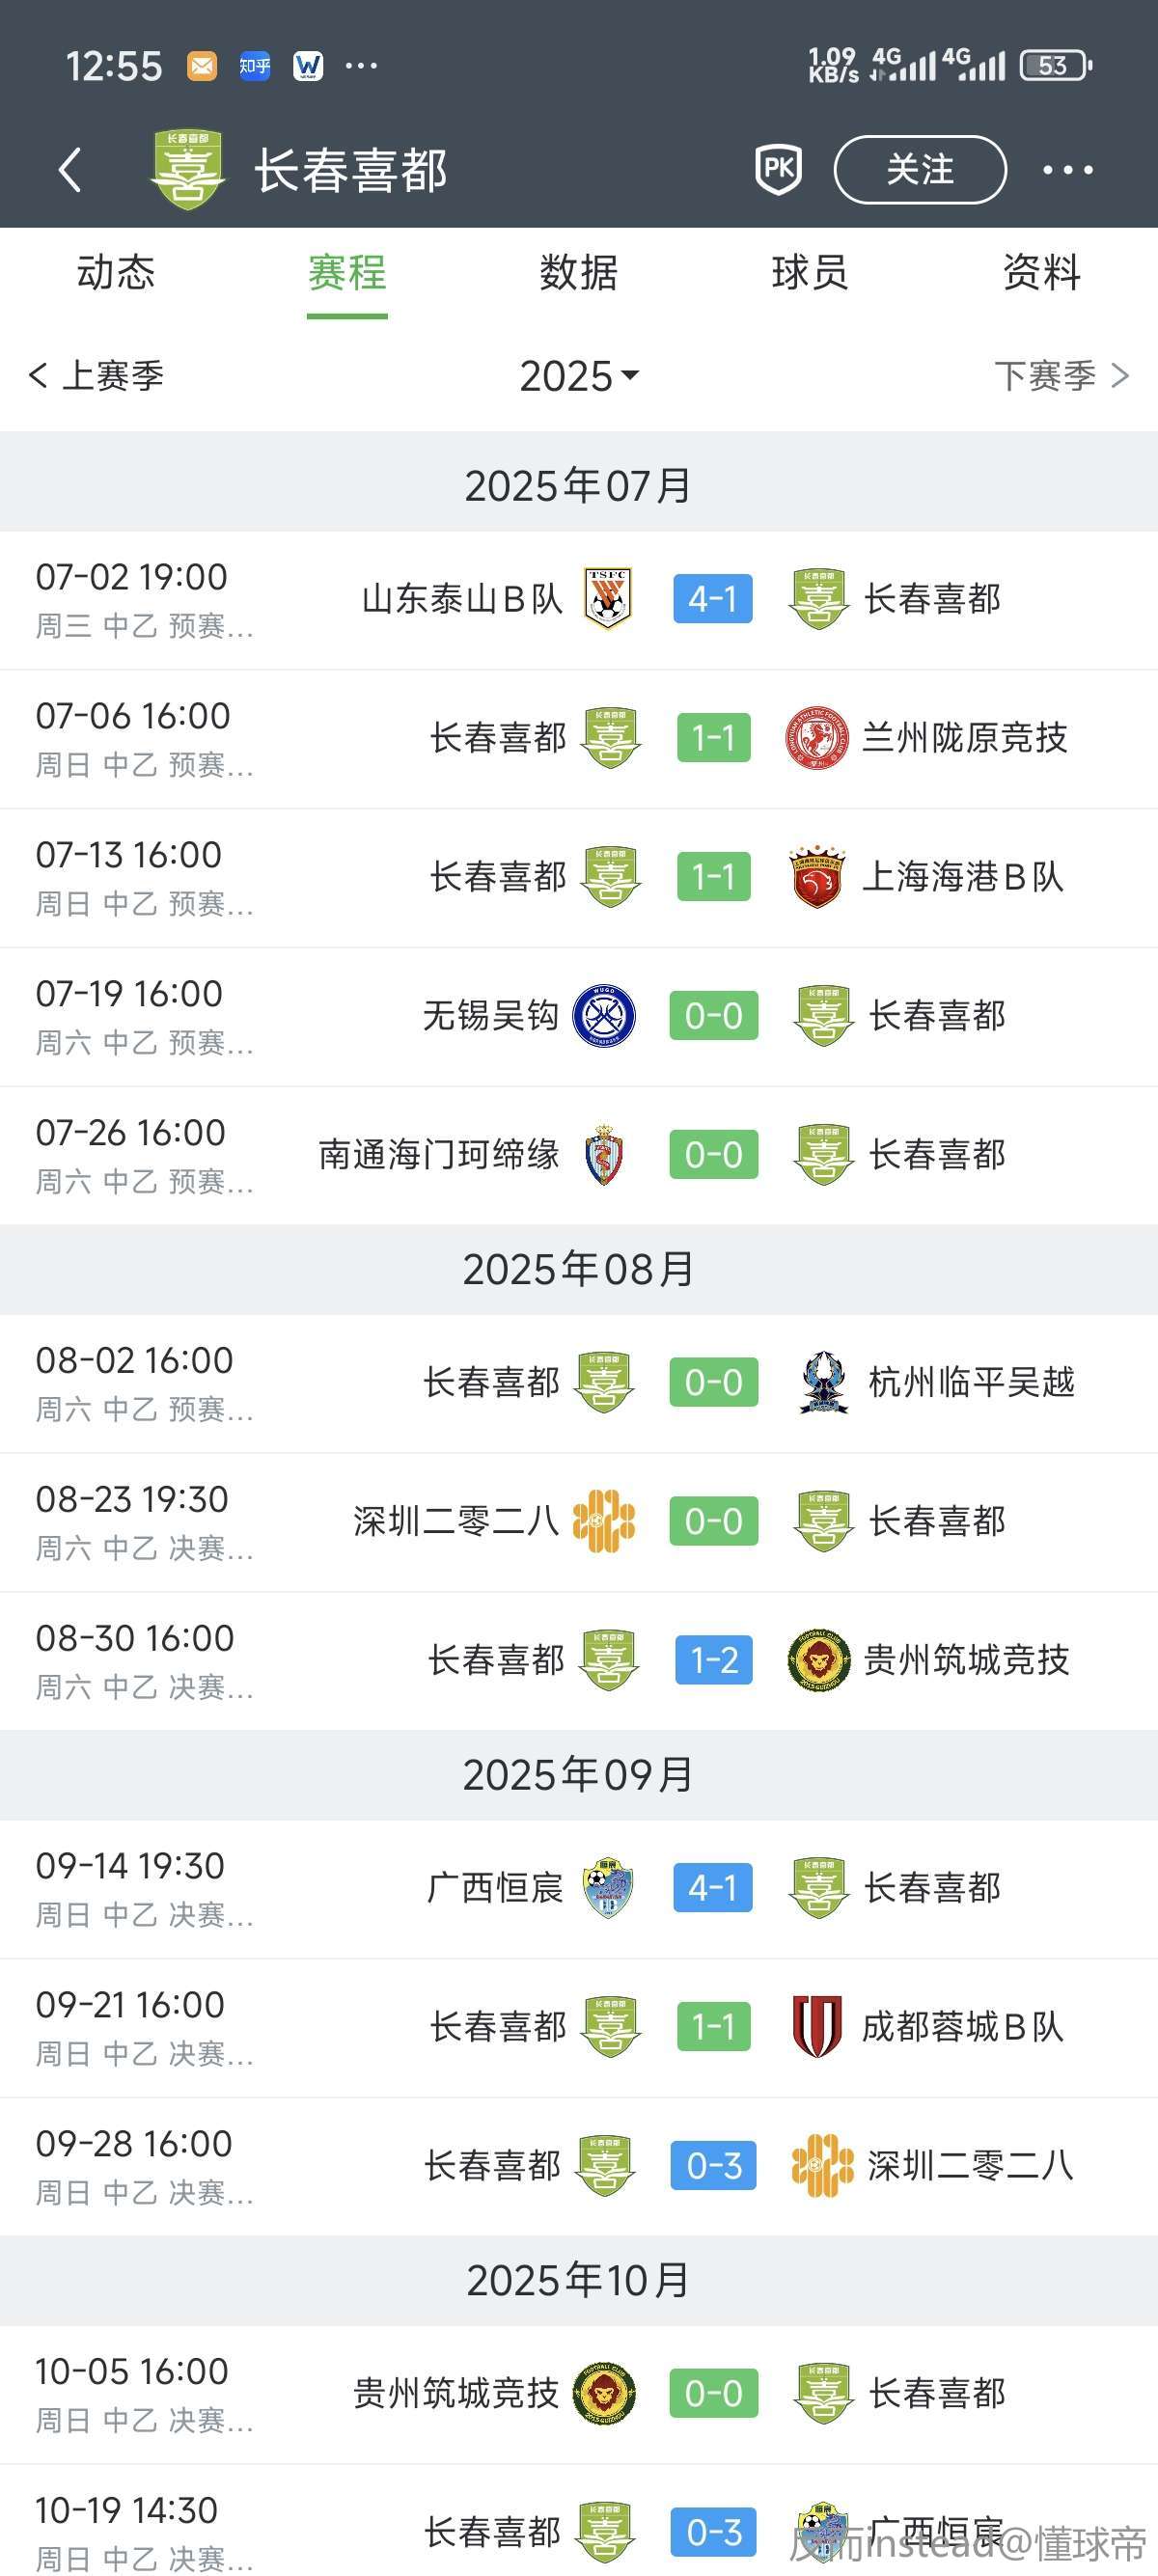The height and width of the screenshot is (2576, 1158).
Task: Tap the 知乎 notification in status bar
Action: click(x=255, y=66)
